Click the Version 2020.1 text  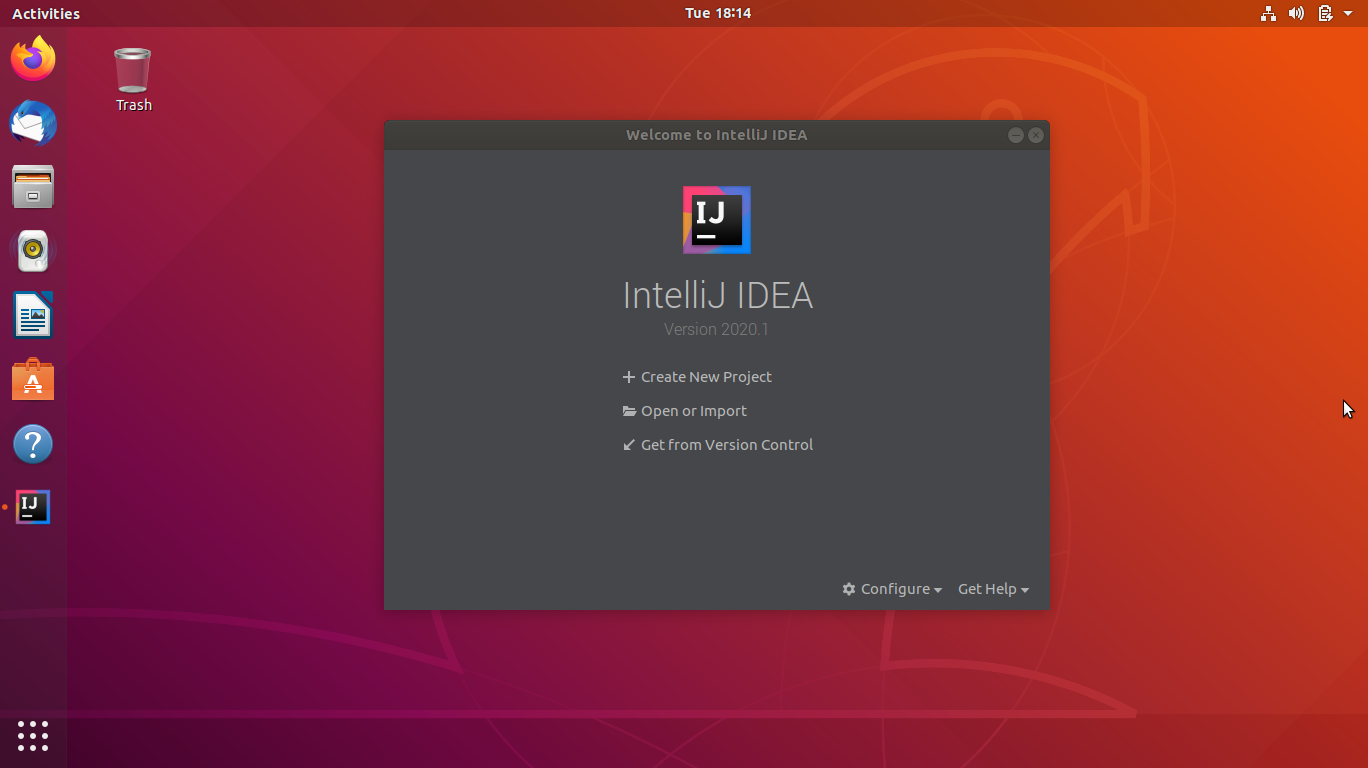[x=717, y=329]
